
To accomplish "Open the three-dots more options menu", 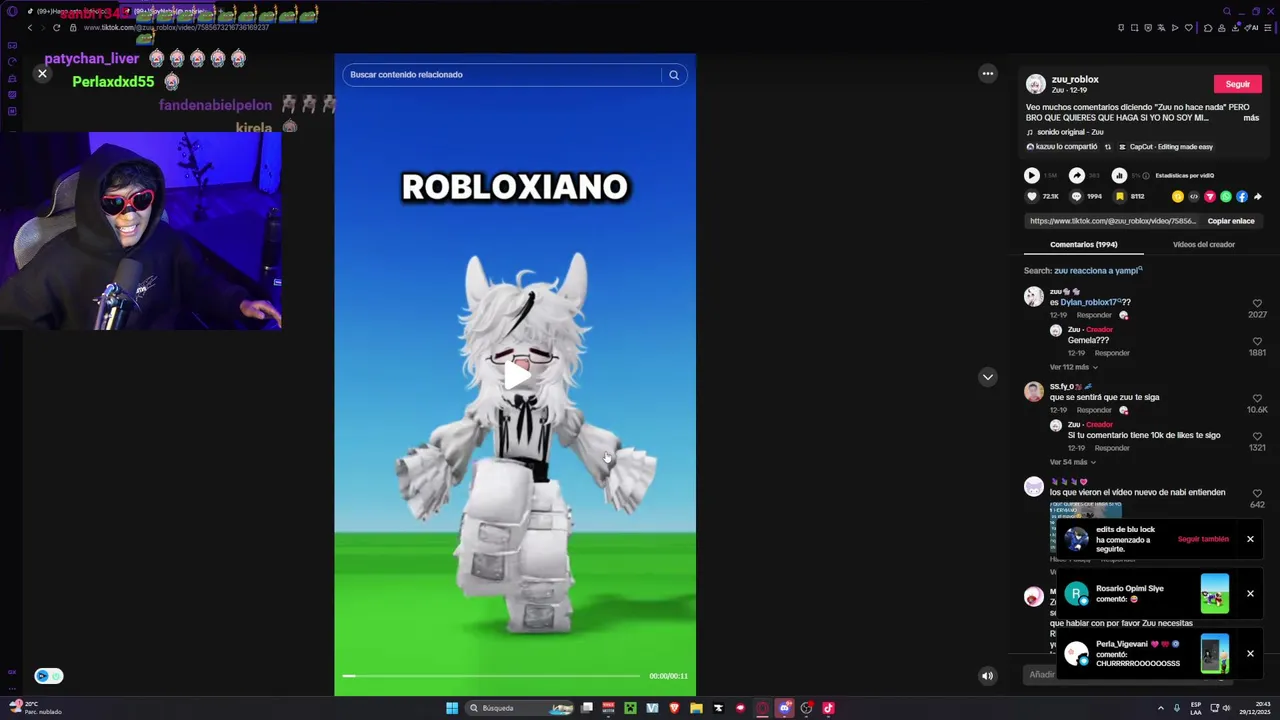I will tap(987, 74).
